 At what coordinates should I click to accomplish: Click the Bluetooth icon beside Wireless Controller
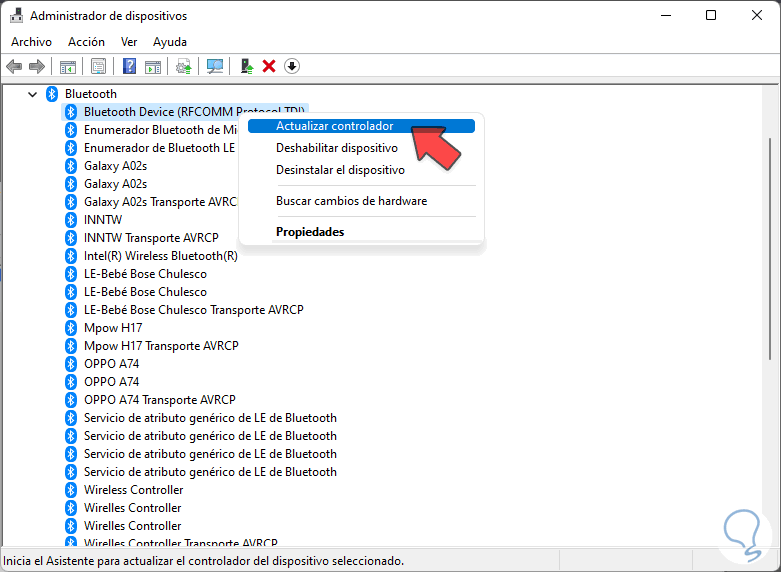tap(71, 490)
